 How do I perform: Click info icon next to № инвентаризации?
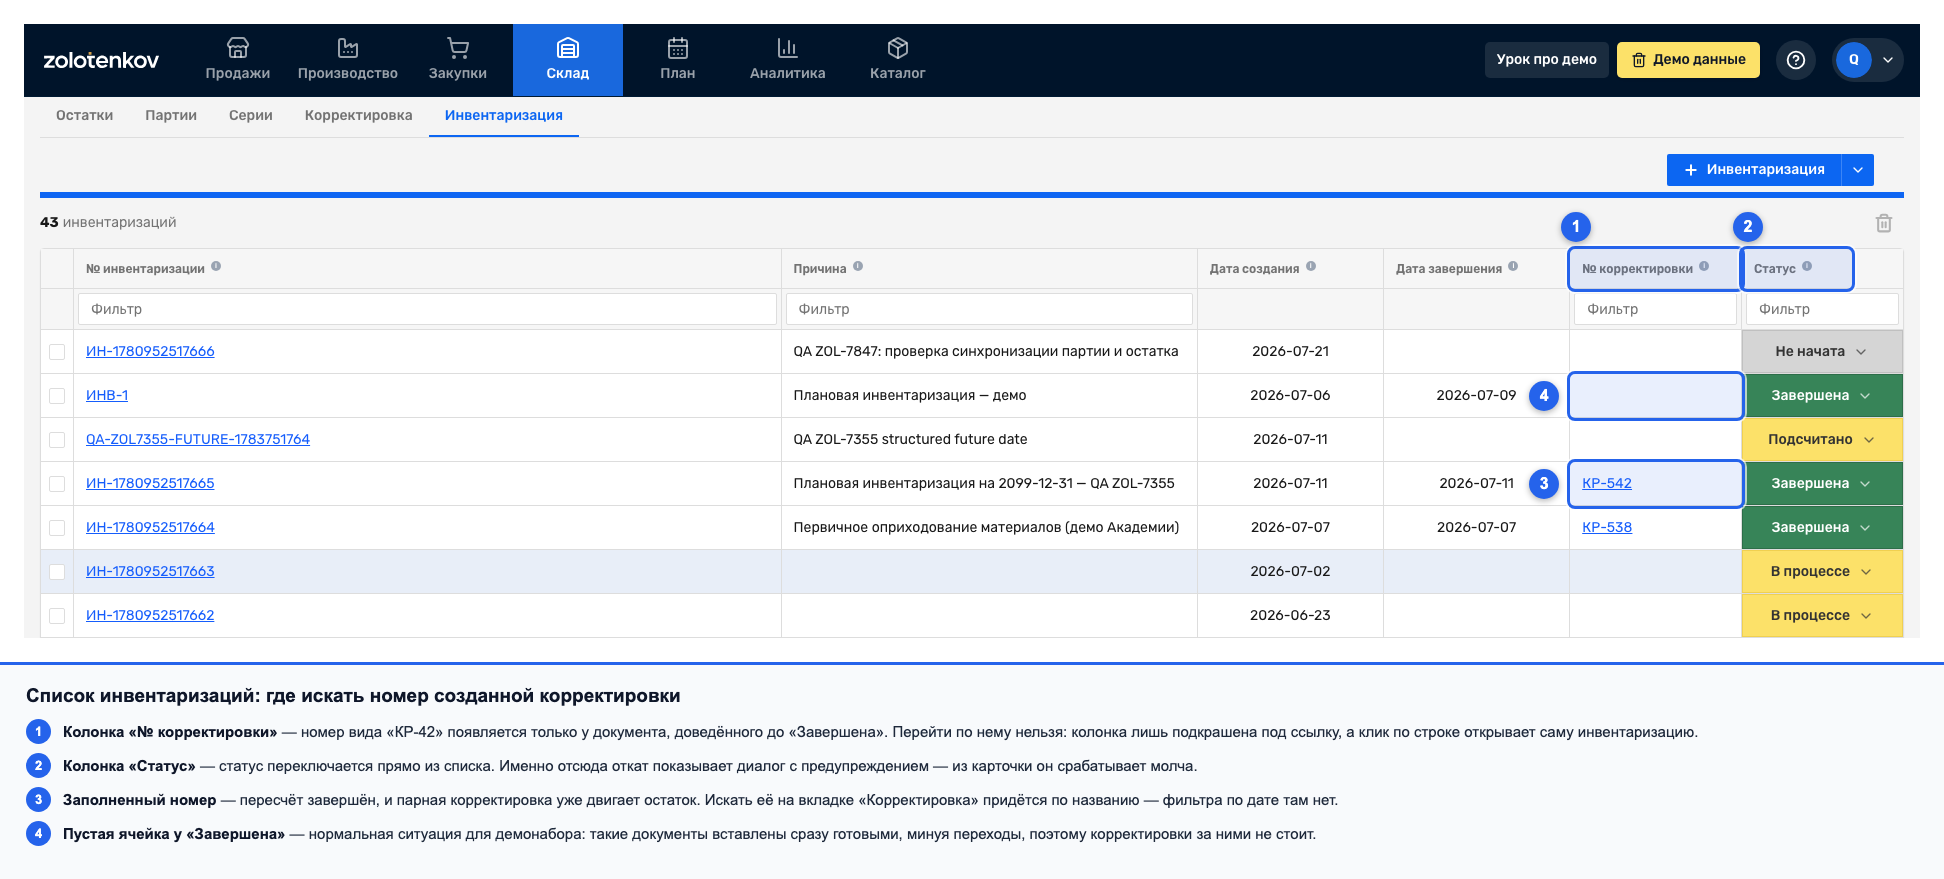point(216,267)
